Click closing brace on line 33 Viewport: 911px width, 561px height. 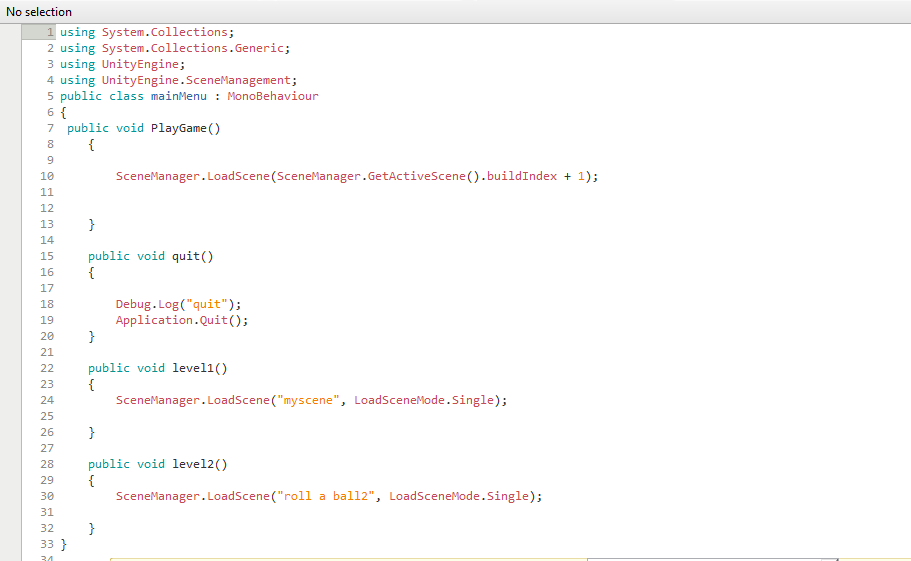[x=64, y=544]
